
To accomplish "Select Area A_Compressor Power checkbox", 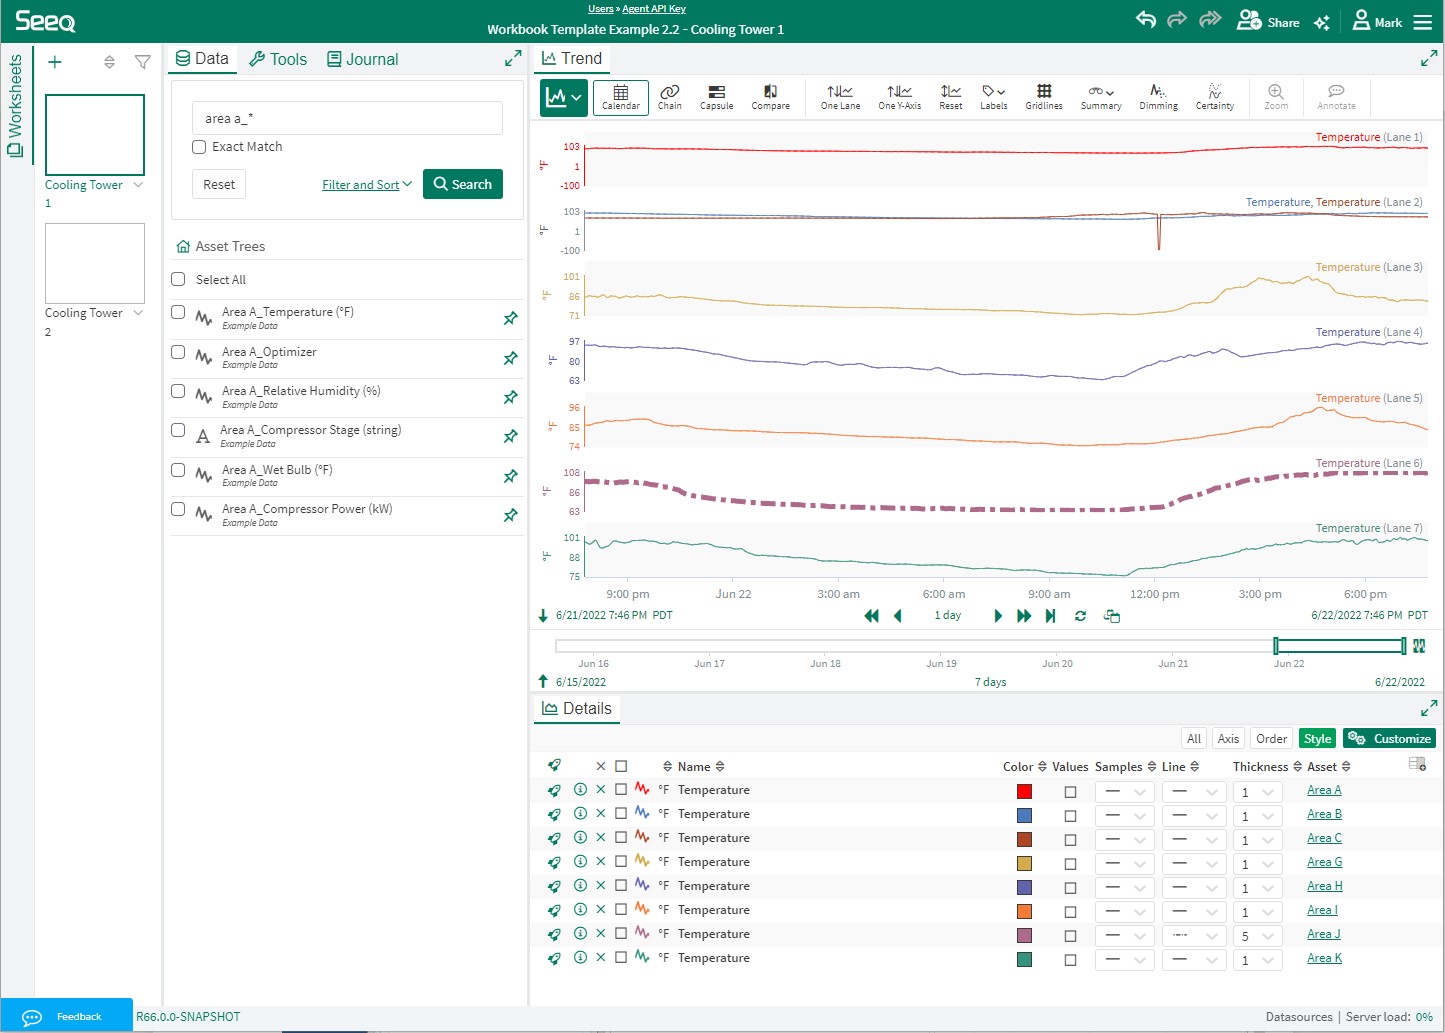I will point(178,509).
